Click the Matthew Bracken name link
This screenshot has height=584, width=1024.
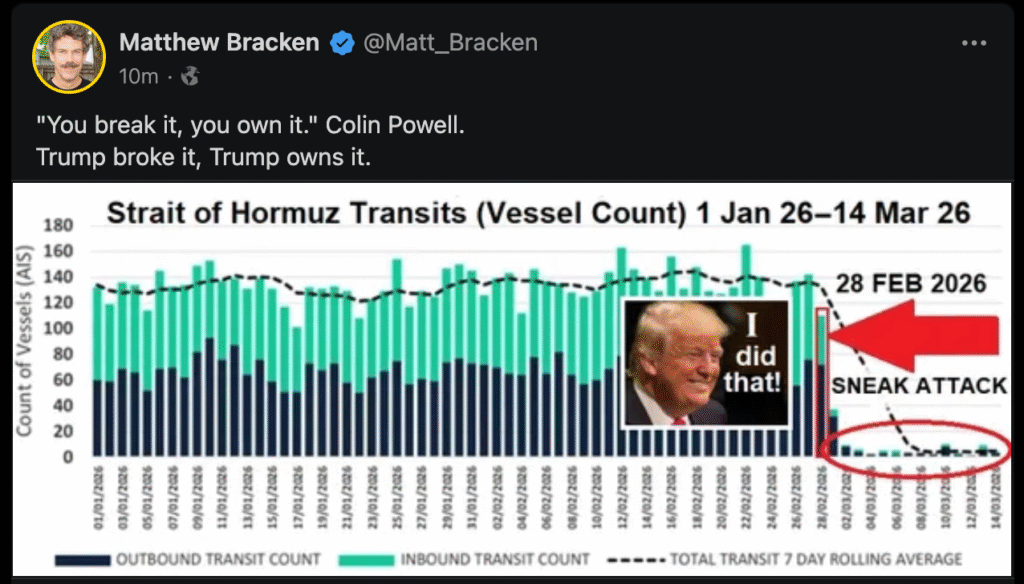click(219, 43)
